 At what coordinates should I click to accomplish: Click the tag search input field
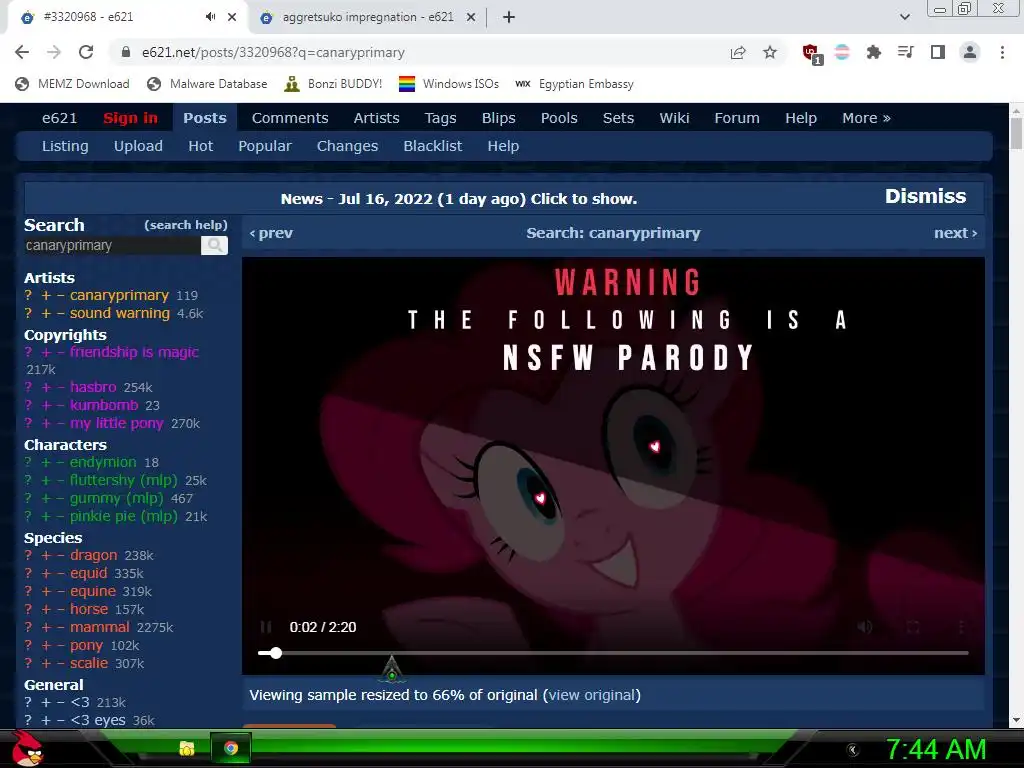112,246
